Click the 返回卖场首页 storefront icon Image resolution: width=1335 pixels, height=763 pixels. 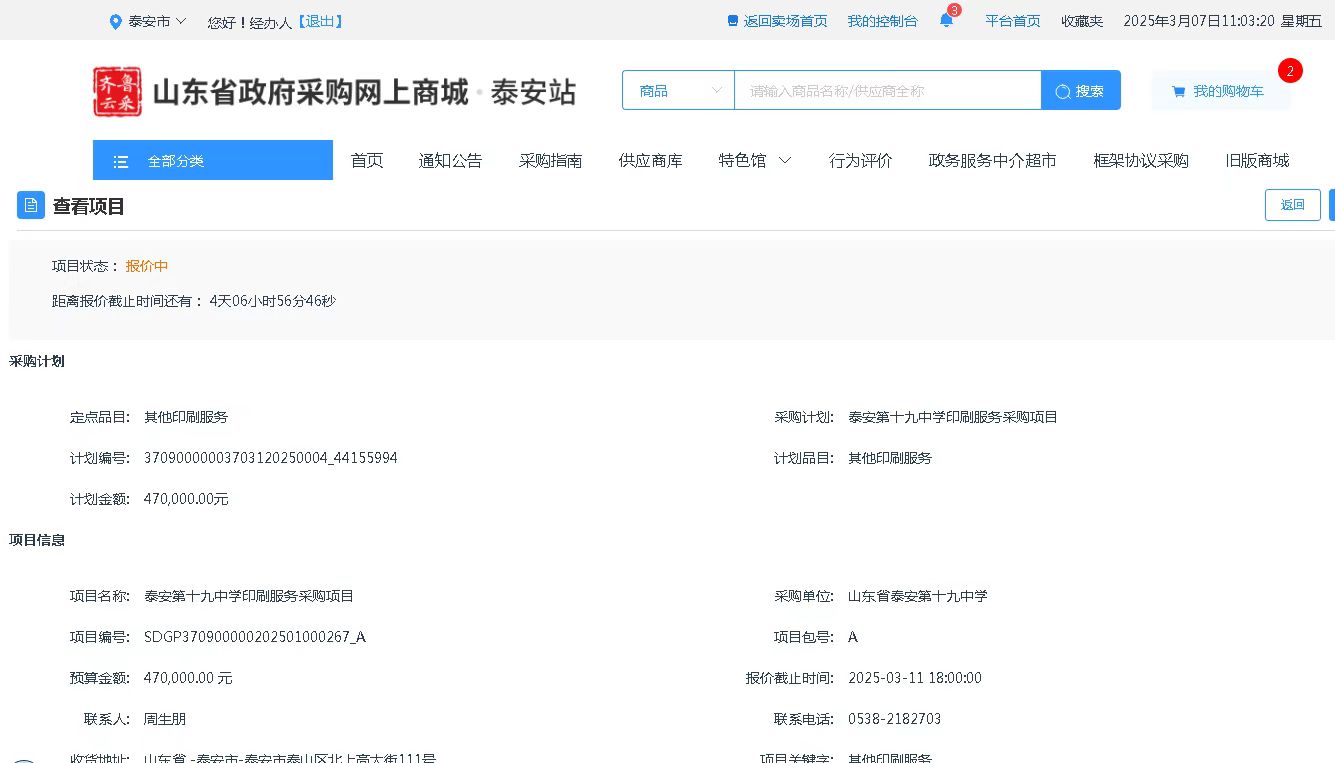click(x=733, y=21)
